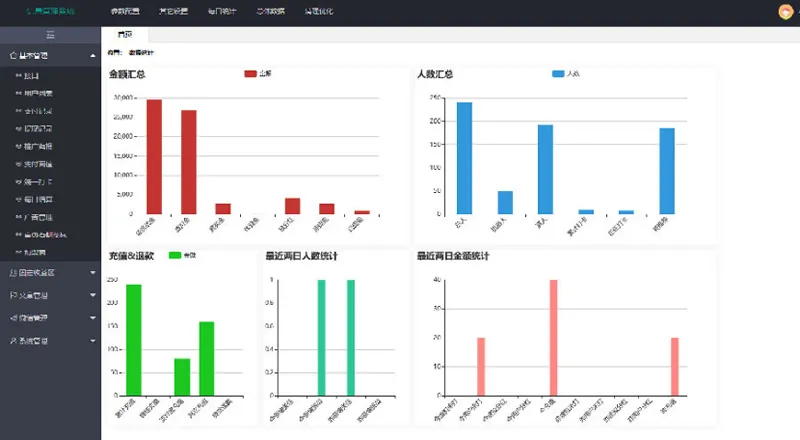Toggle the red 金额 legend swatch

tap(251, 74)
